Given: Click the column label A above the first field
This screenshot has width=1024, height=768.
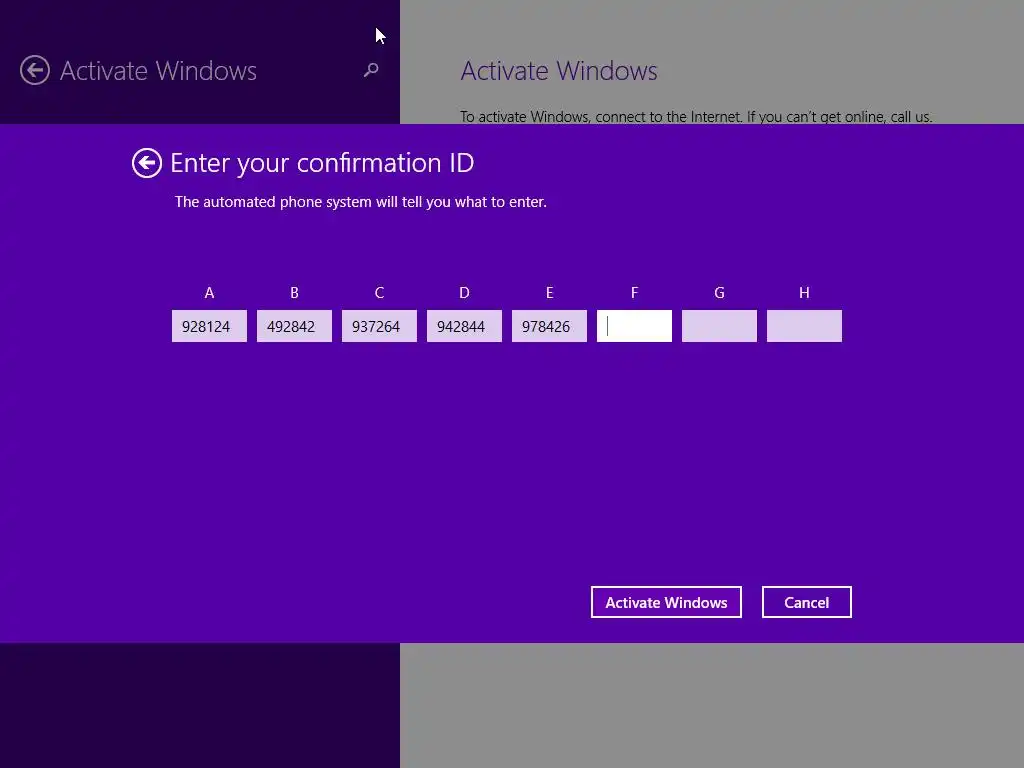Looking at the screenshot, I should pos(209,293).
